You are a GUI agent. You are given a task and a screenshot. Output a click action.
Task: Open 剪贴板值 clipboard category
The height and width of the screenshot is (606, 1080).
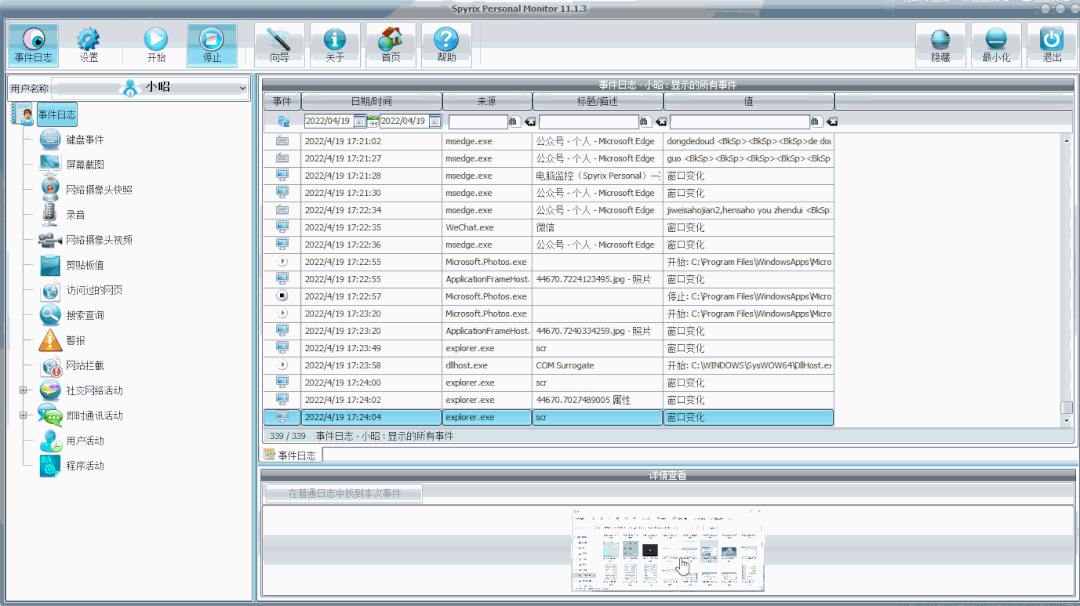pyautogui.click(x=85, y=265)
